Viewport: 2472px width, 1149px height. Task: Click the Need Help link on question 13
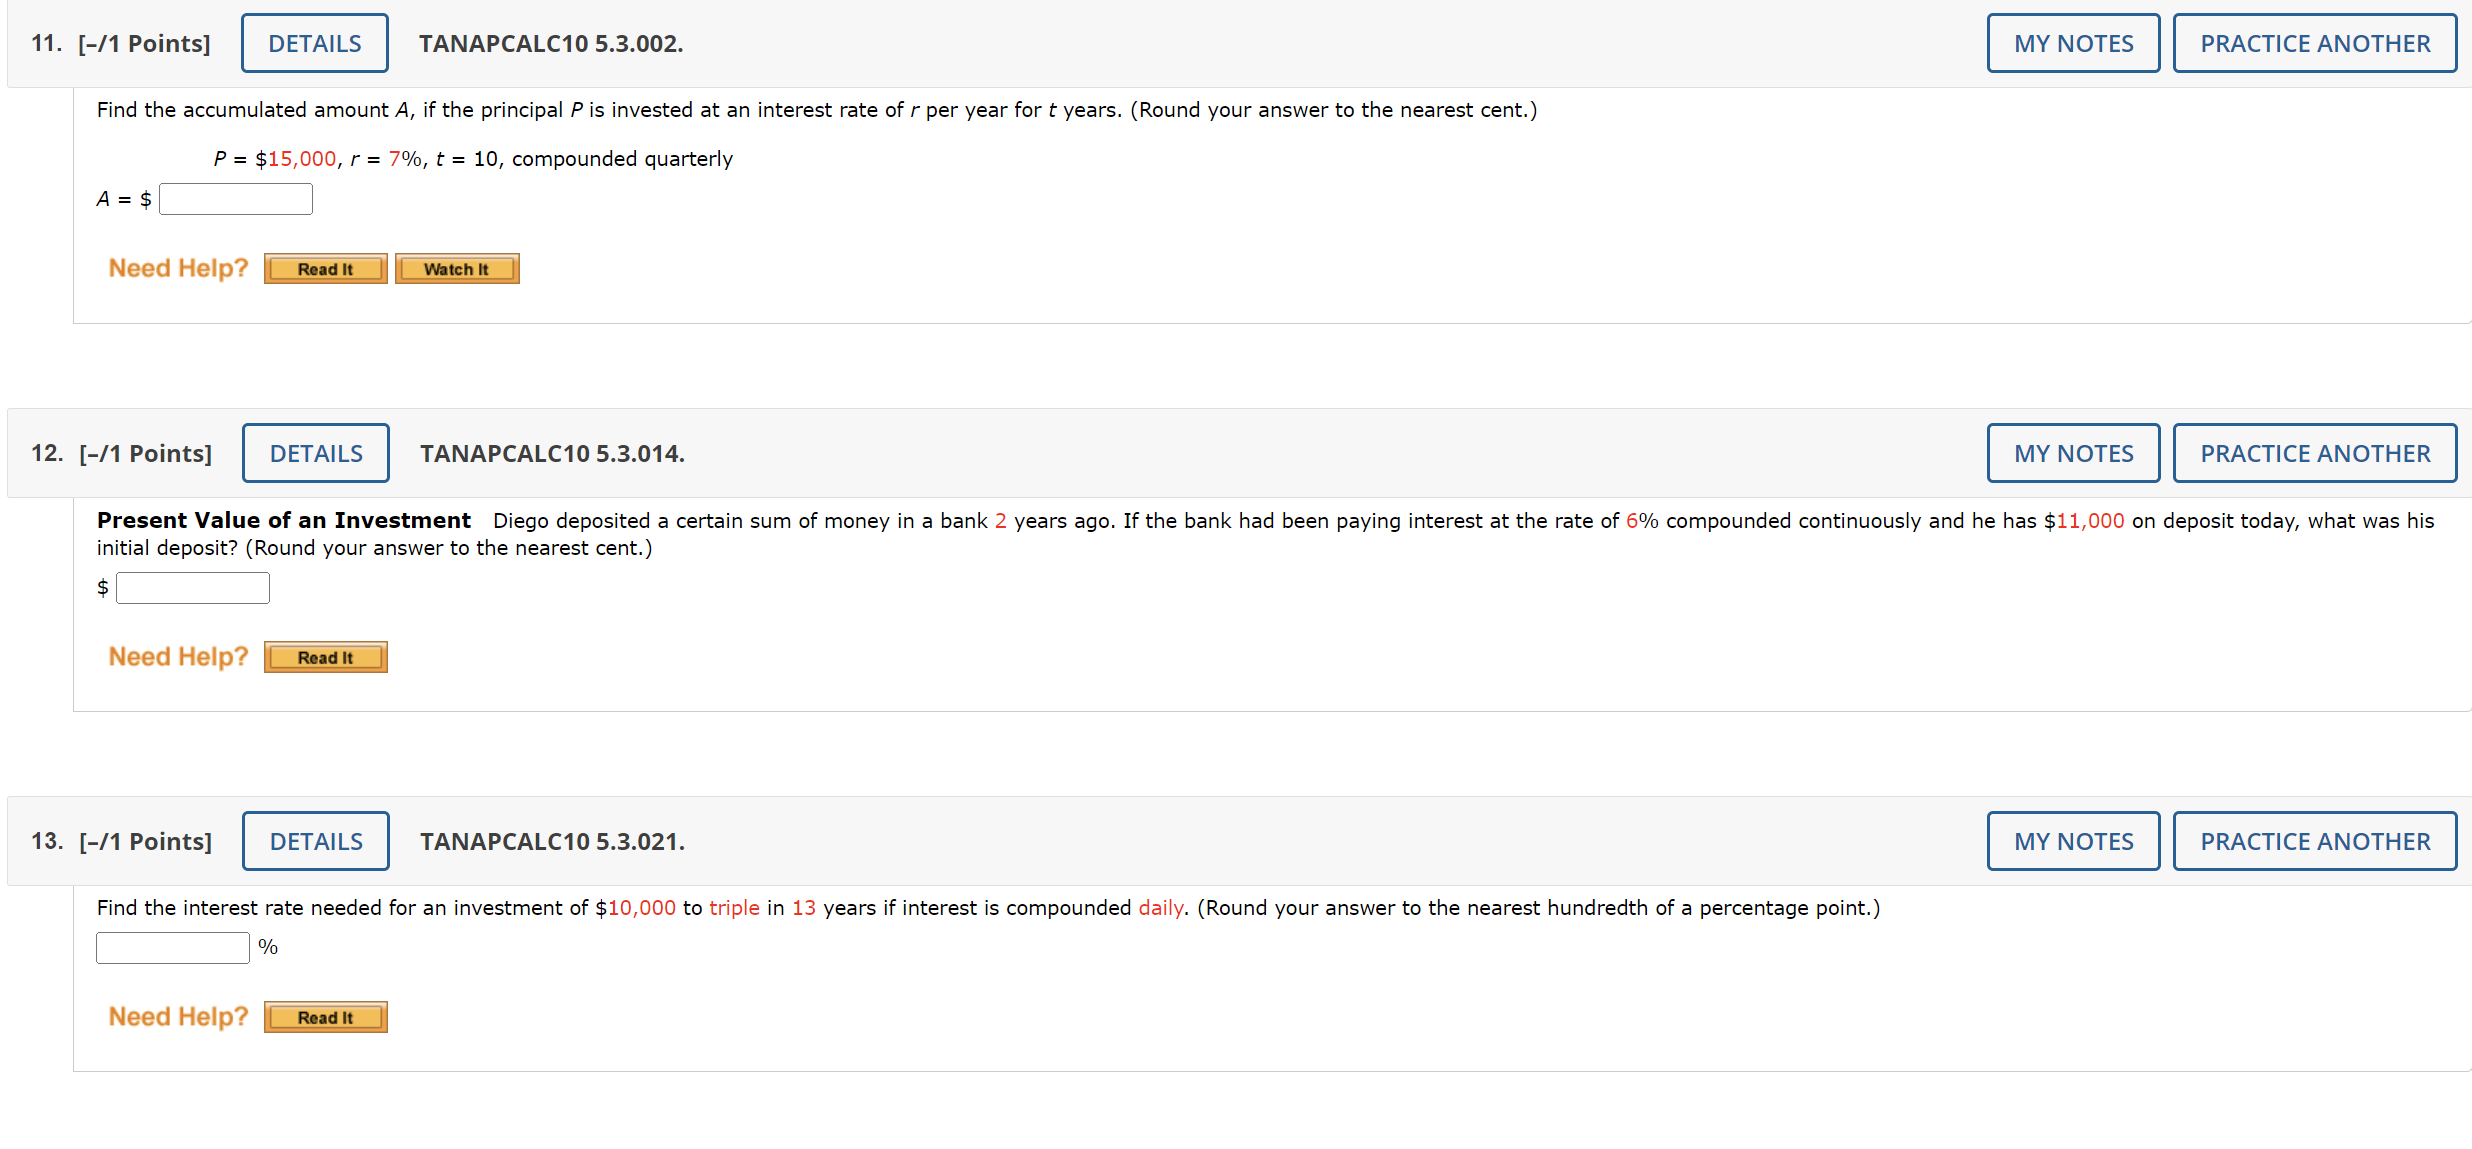[177, 1015]
